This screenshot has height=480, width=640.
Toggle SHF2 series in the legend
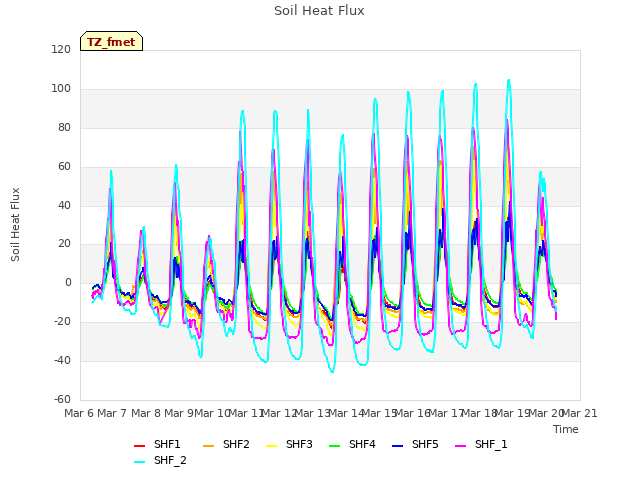pyautogui.click(x=226, y=444)
